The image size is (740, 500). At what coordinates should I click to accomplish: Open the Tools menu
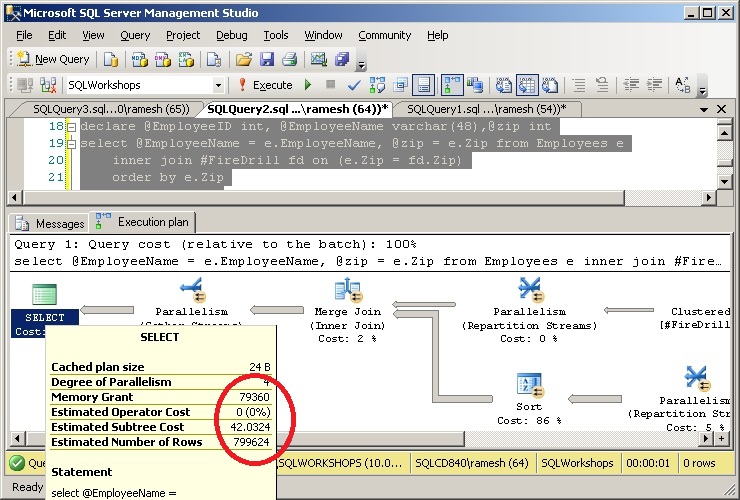[x=276, y=35]
